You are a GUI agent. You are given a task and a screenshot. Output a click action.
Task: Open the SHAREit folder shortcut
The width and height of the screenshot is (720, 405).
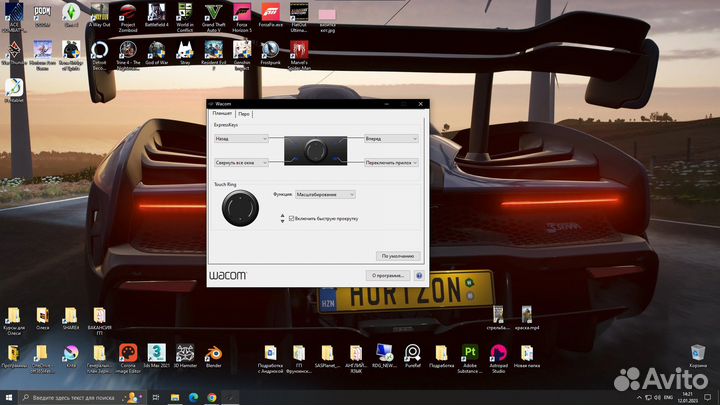[x=71, y=319]
